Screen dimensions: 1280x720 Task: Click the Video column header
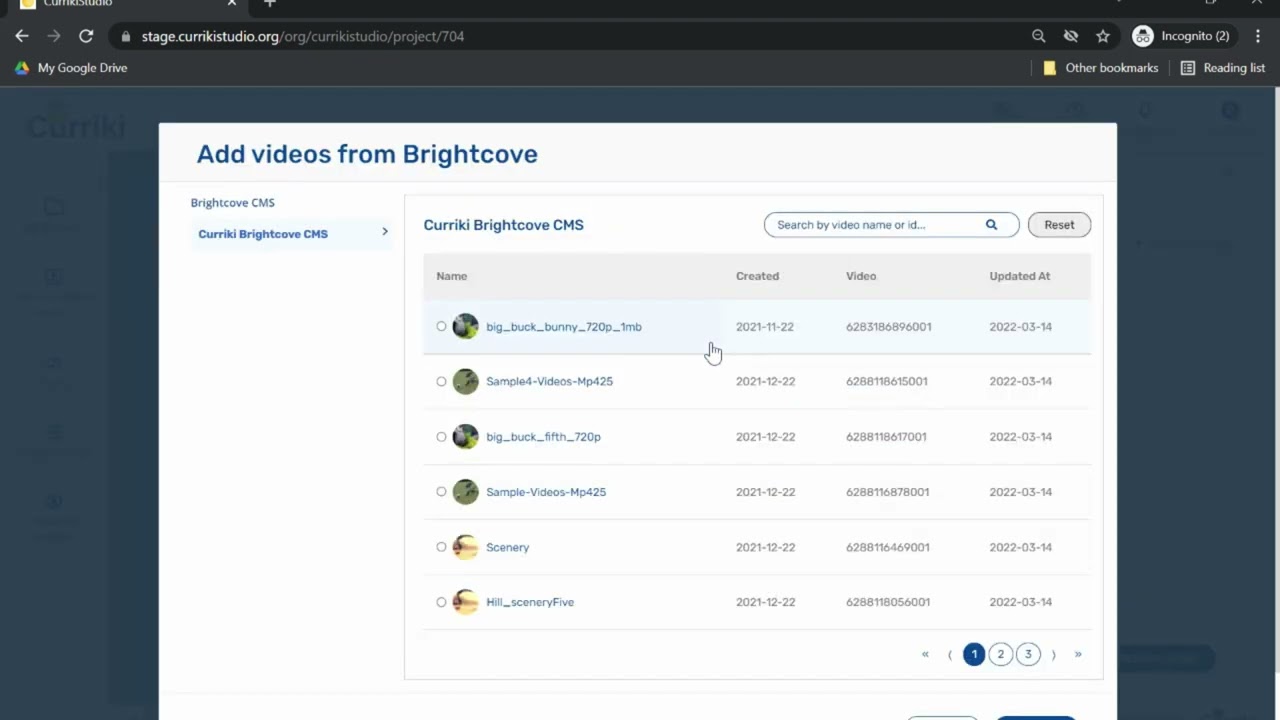pos(861,276)
